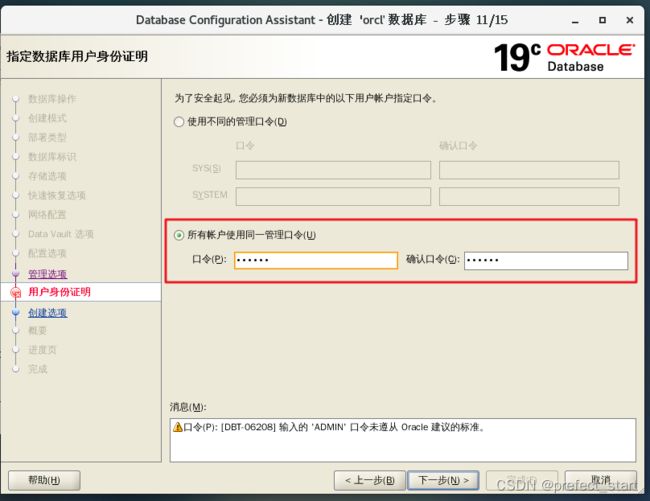Screen dimensions: 650x501
Task: Click 配置选项 step in sidebar
Action: [x=48, y=253]
